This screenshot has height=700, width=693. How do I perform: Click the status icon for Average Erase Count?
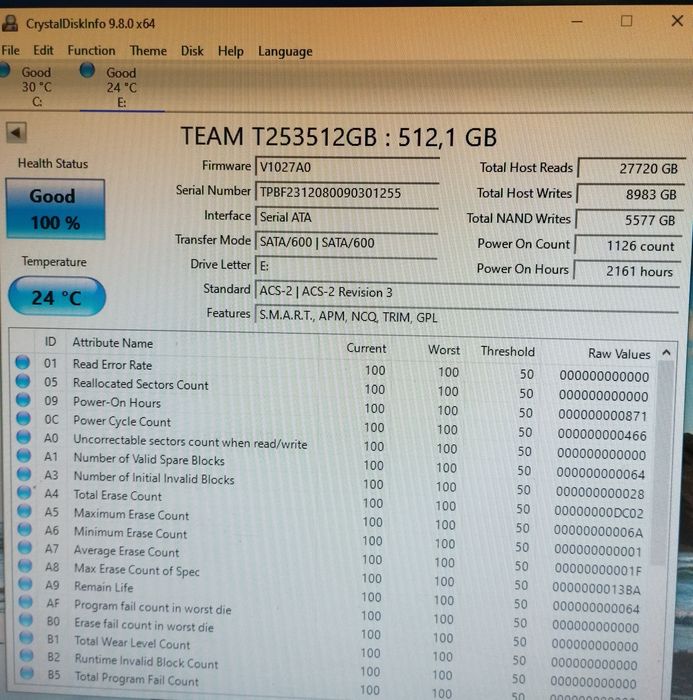tap(25, 547)
